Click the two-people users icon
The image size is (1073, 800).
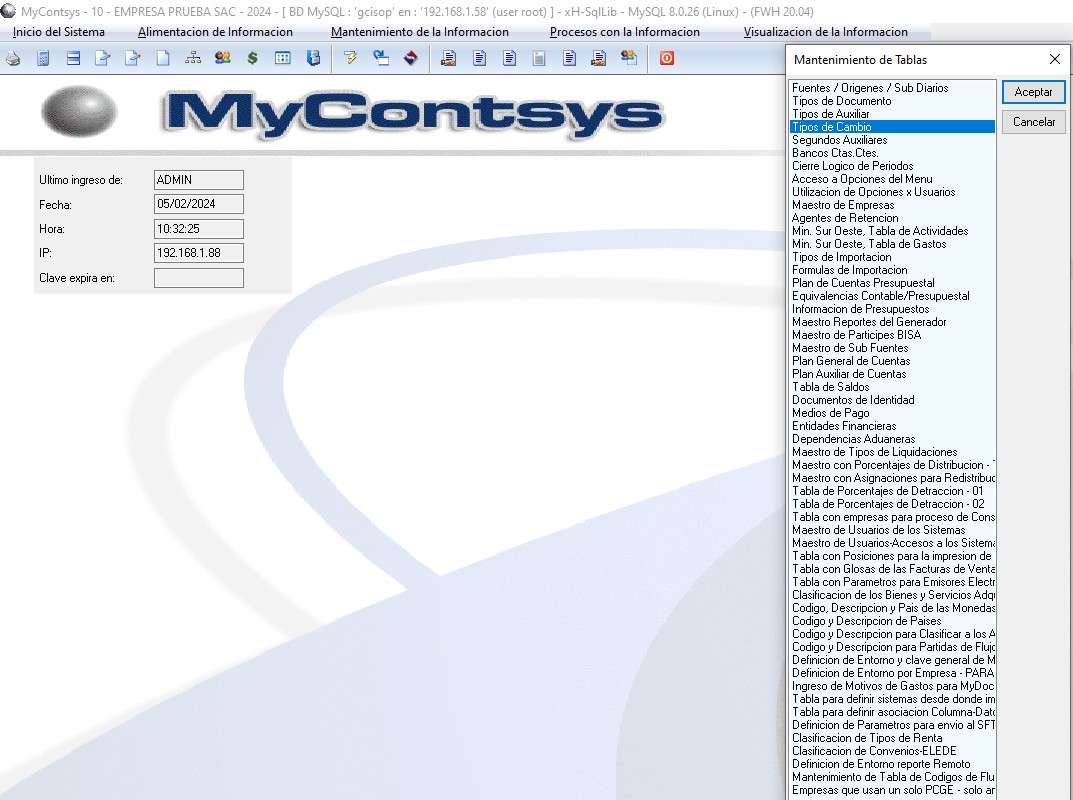tap(222, 58)
